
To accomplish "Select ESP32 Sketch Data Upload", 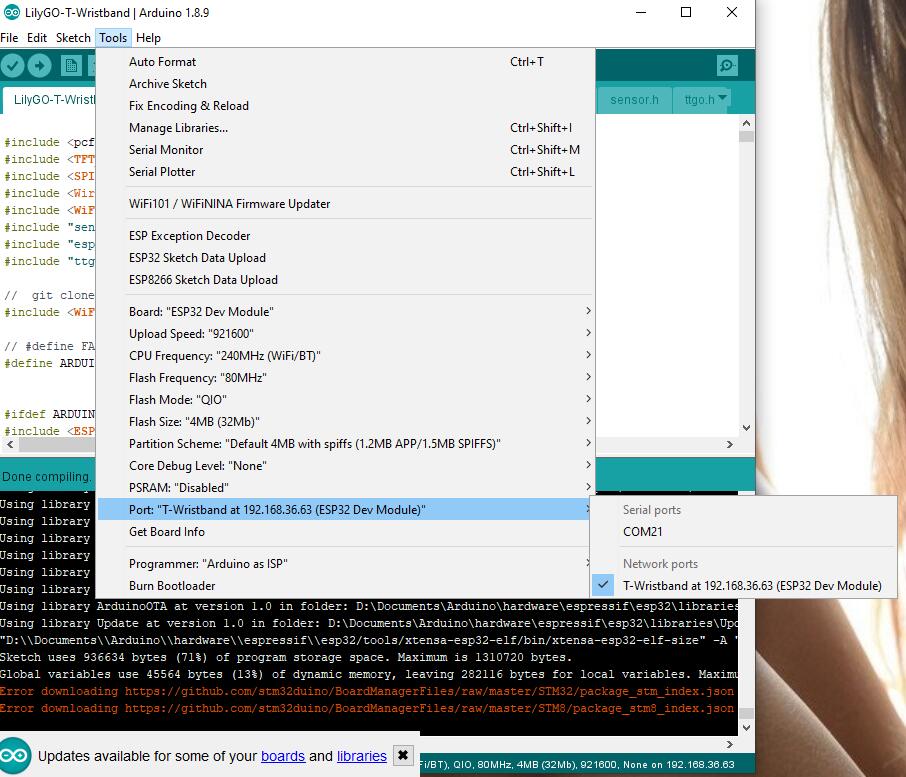I will pos(346,257).
